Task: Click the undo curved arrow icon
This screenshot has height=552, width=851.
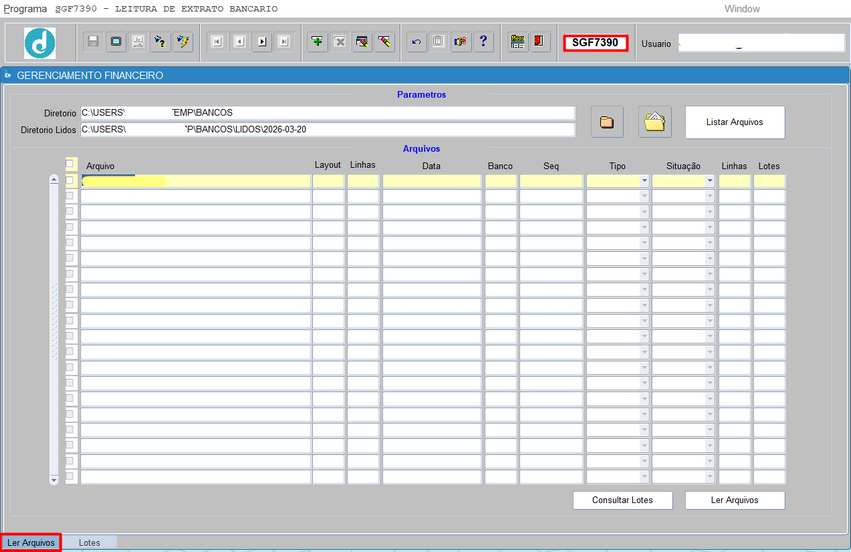Action: pyautogui.click(x=416, y=42)
